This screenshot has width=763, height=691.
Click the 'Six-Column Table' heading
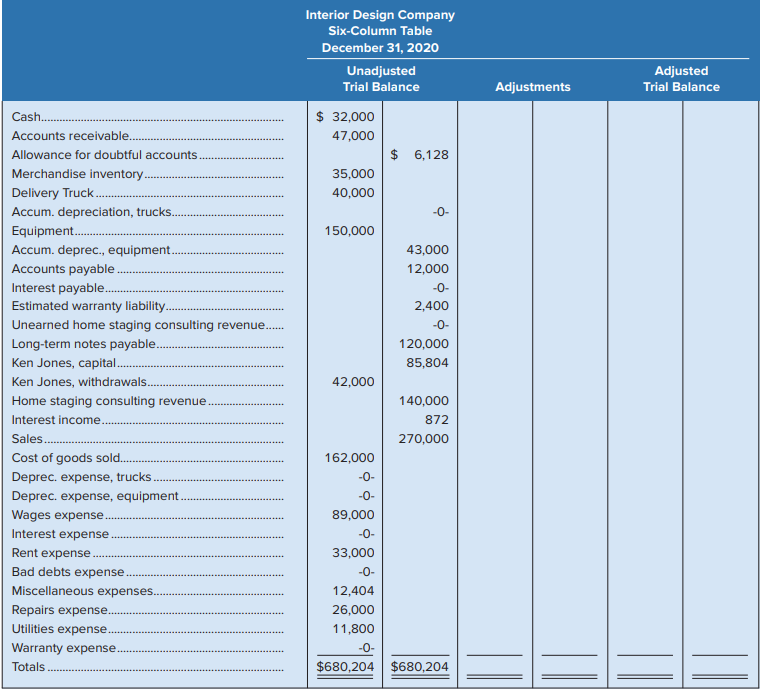coord(380,31)
